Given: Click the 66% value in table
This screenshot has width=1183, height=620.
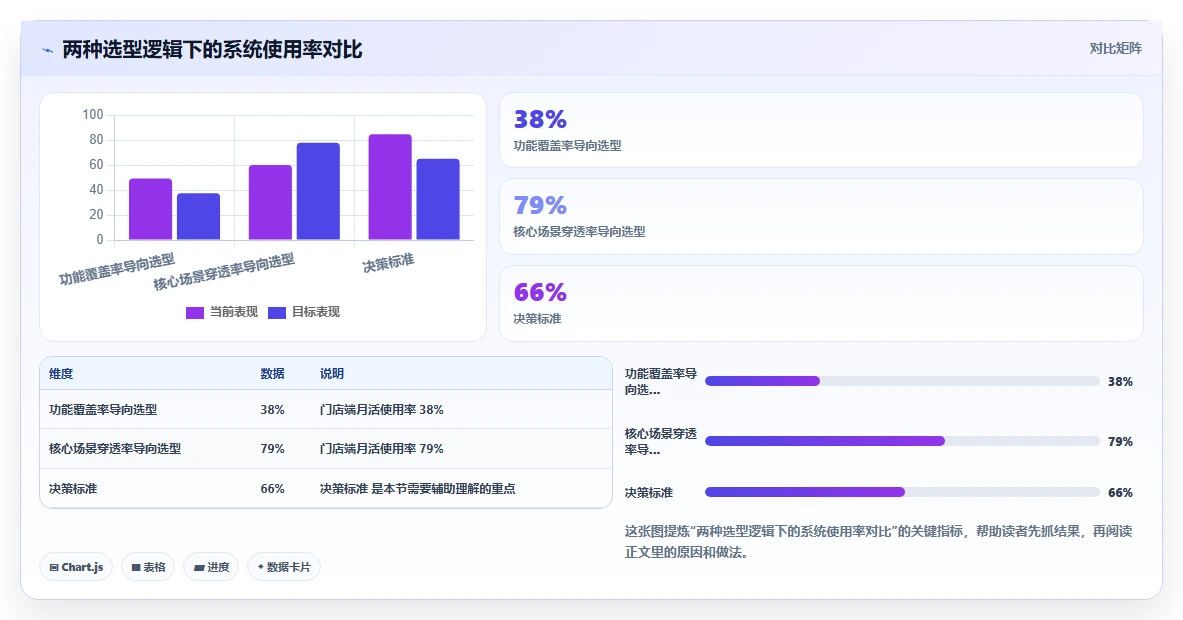Looking at the screenshot, I should tap(272, 489).
